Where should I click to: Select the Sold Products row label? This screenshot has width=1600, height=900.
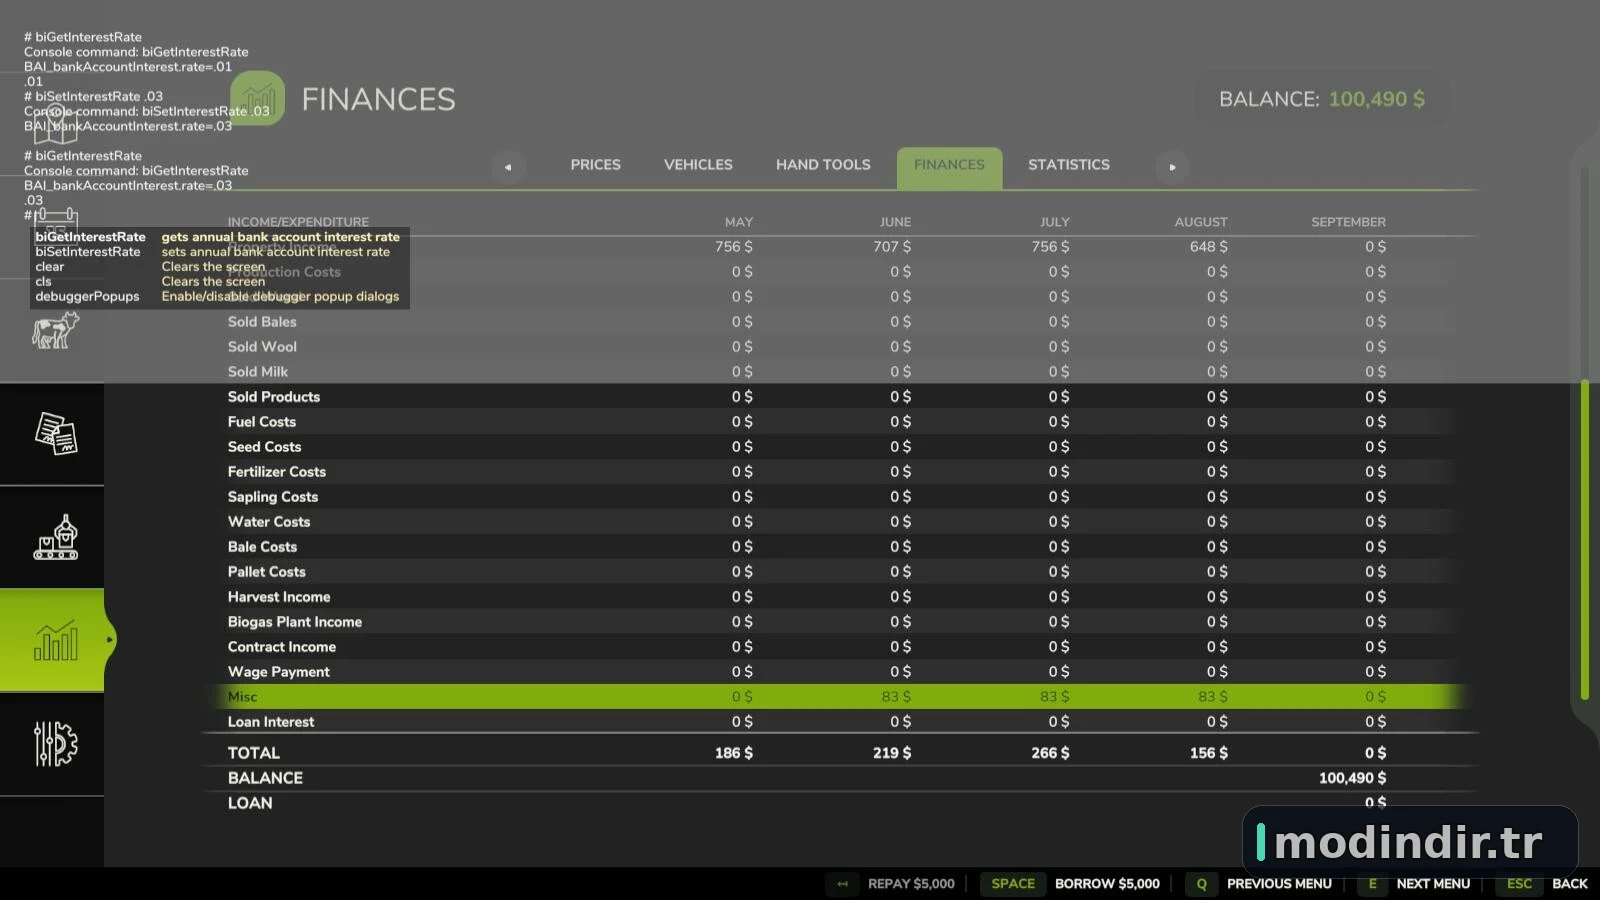pos(274,397)
